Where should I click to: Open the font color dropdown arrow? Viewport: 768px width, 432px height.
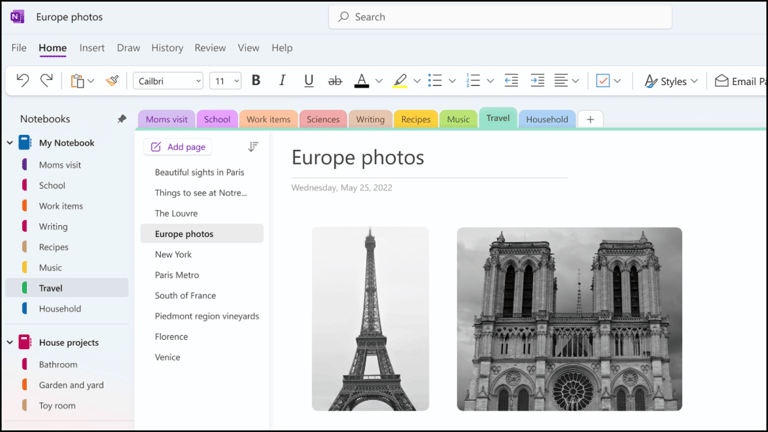[379, 81]
